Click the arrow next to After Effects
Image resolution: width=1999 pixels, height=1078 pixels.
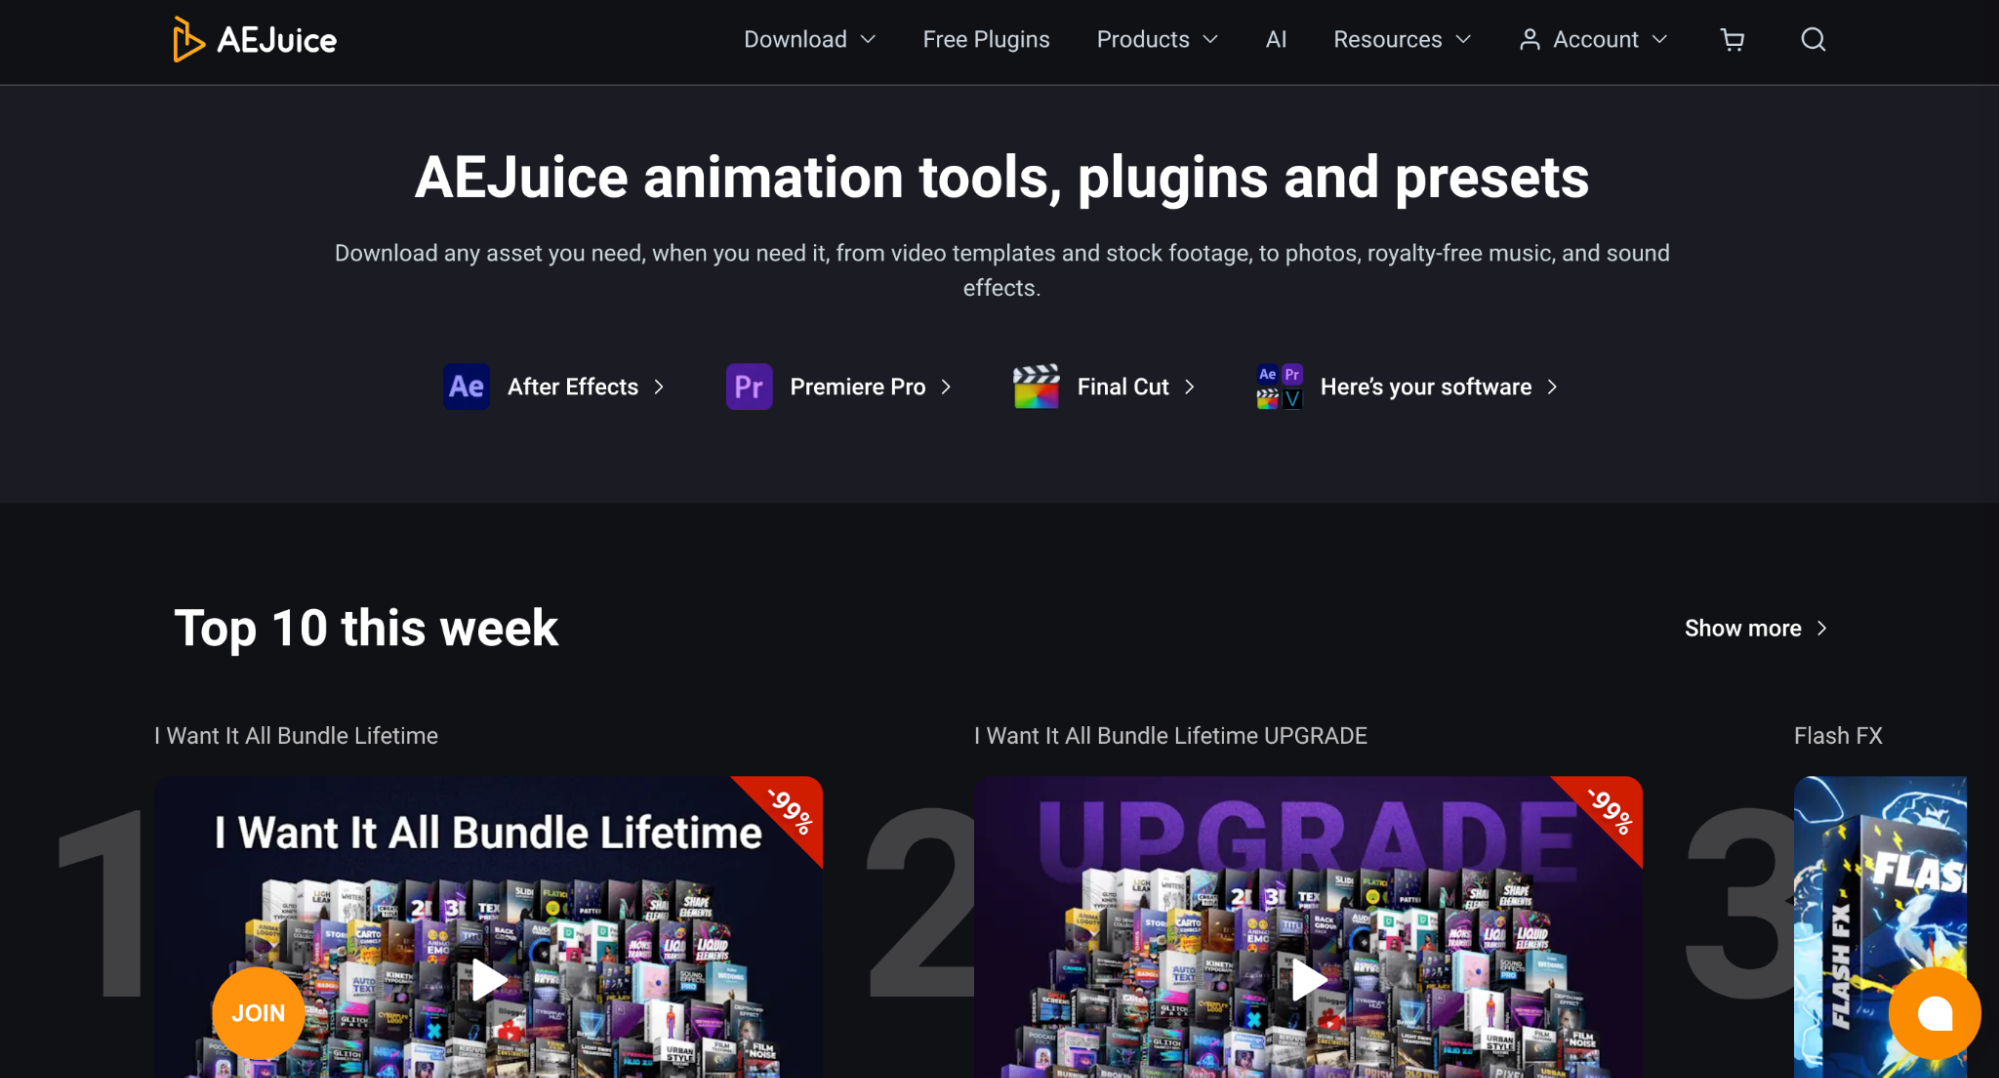[x=659, y=387]
